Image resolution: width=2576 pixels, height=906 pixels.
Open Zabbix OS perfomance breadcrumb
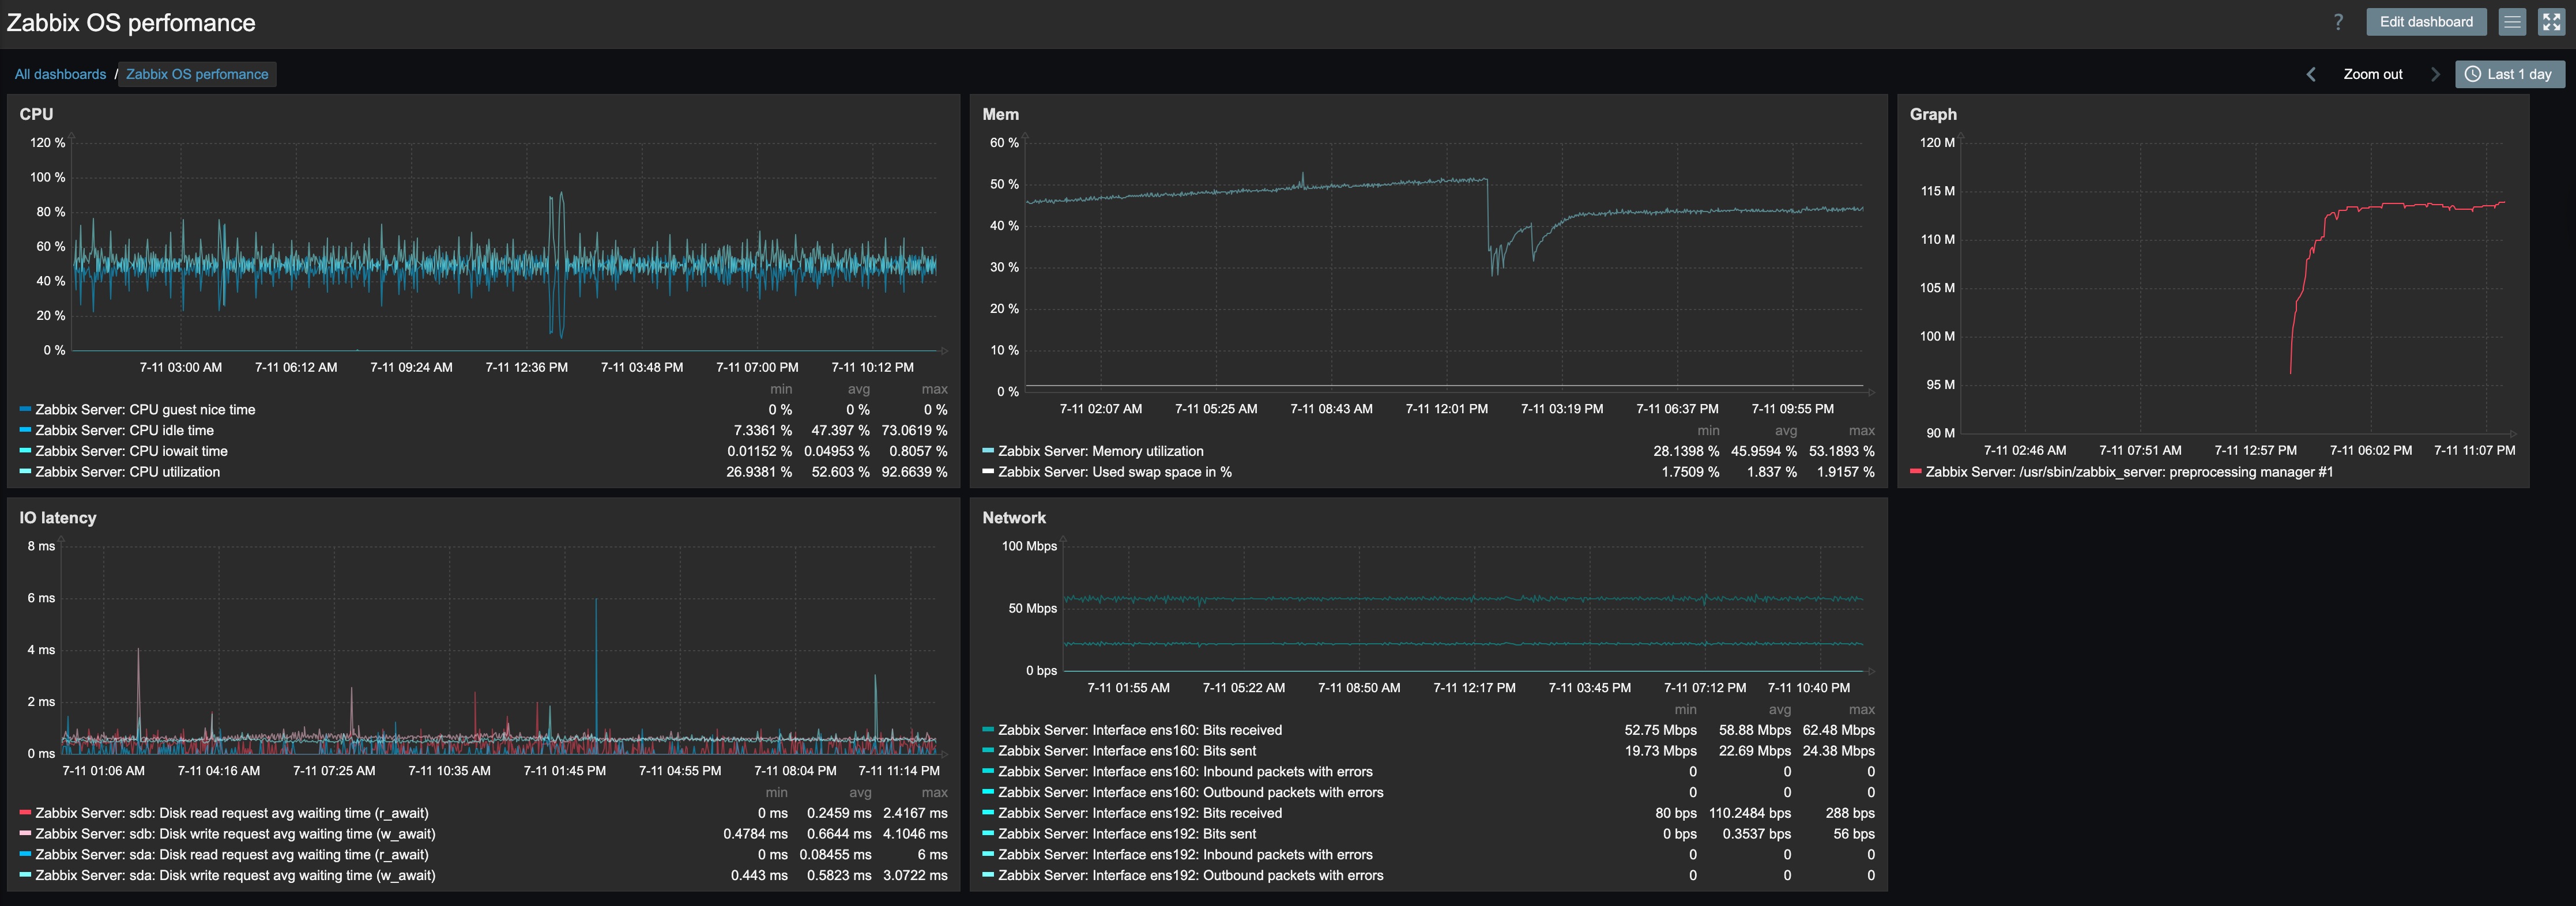click(197, 74)
